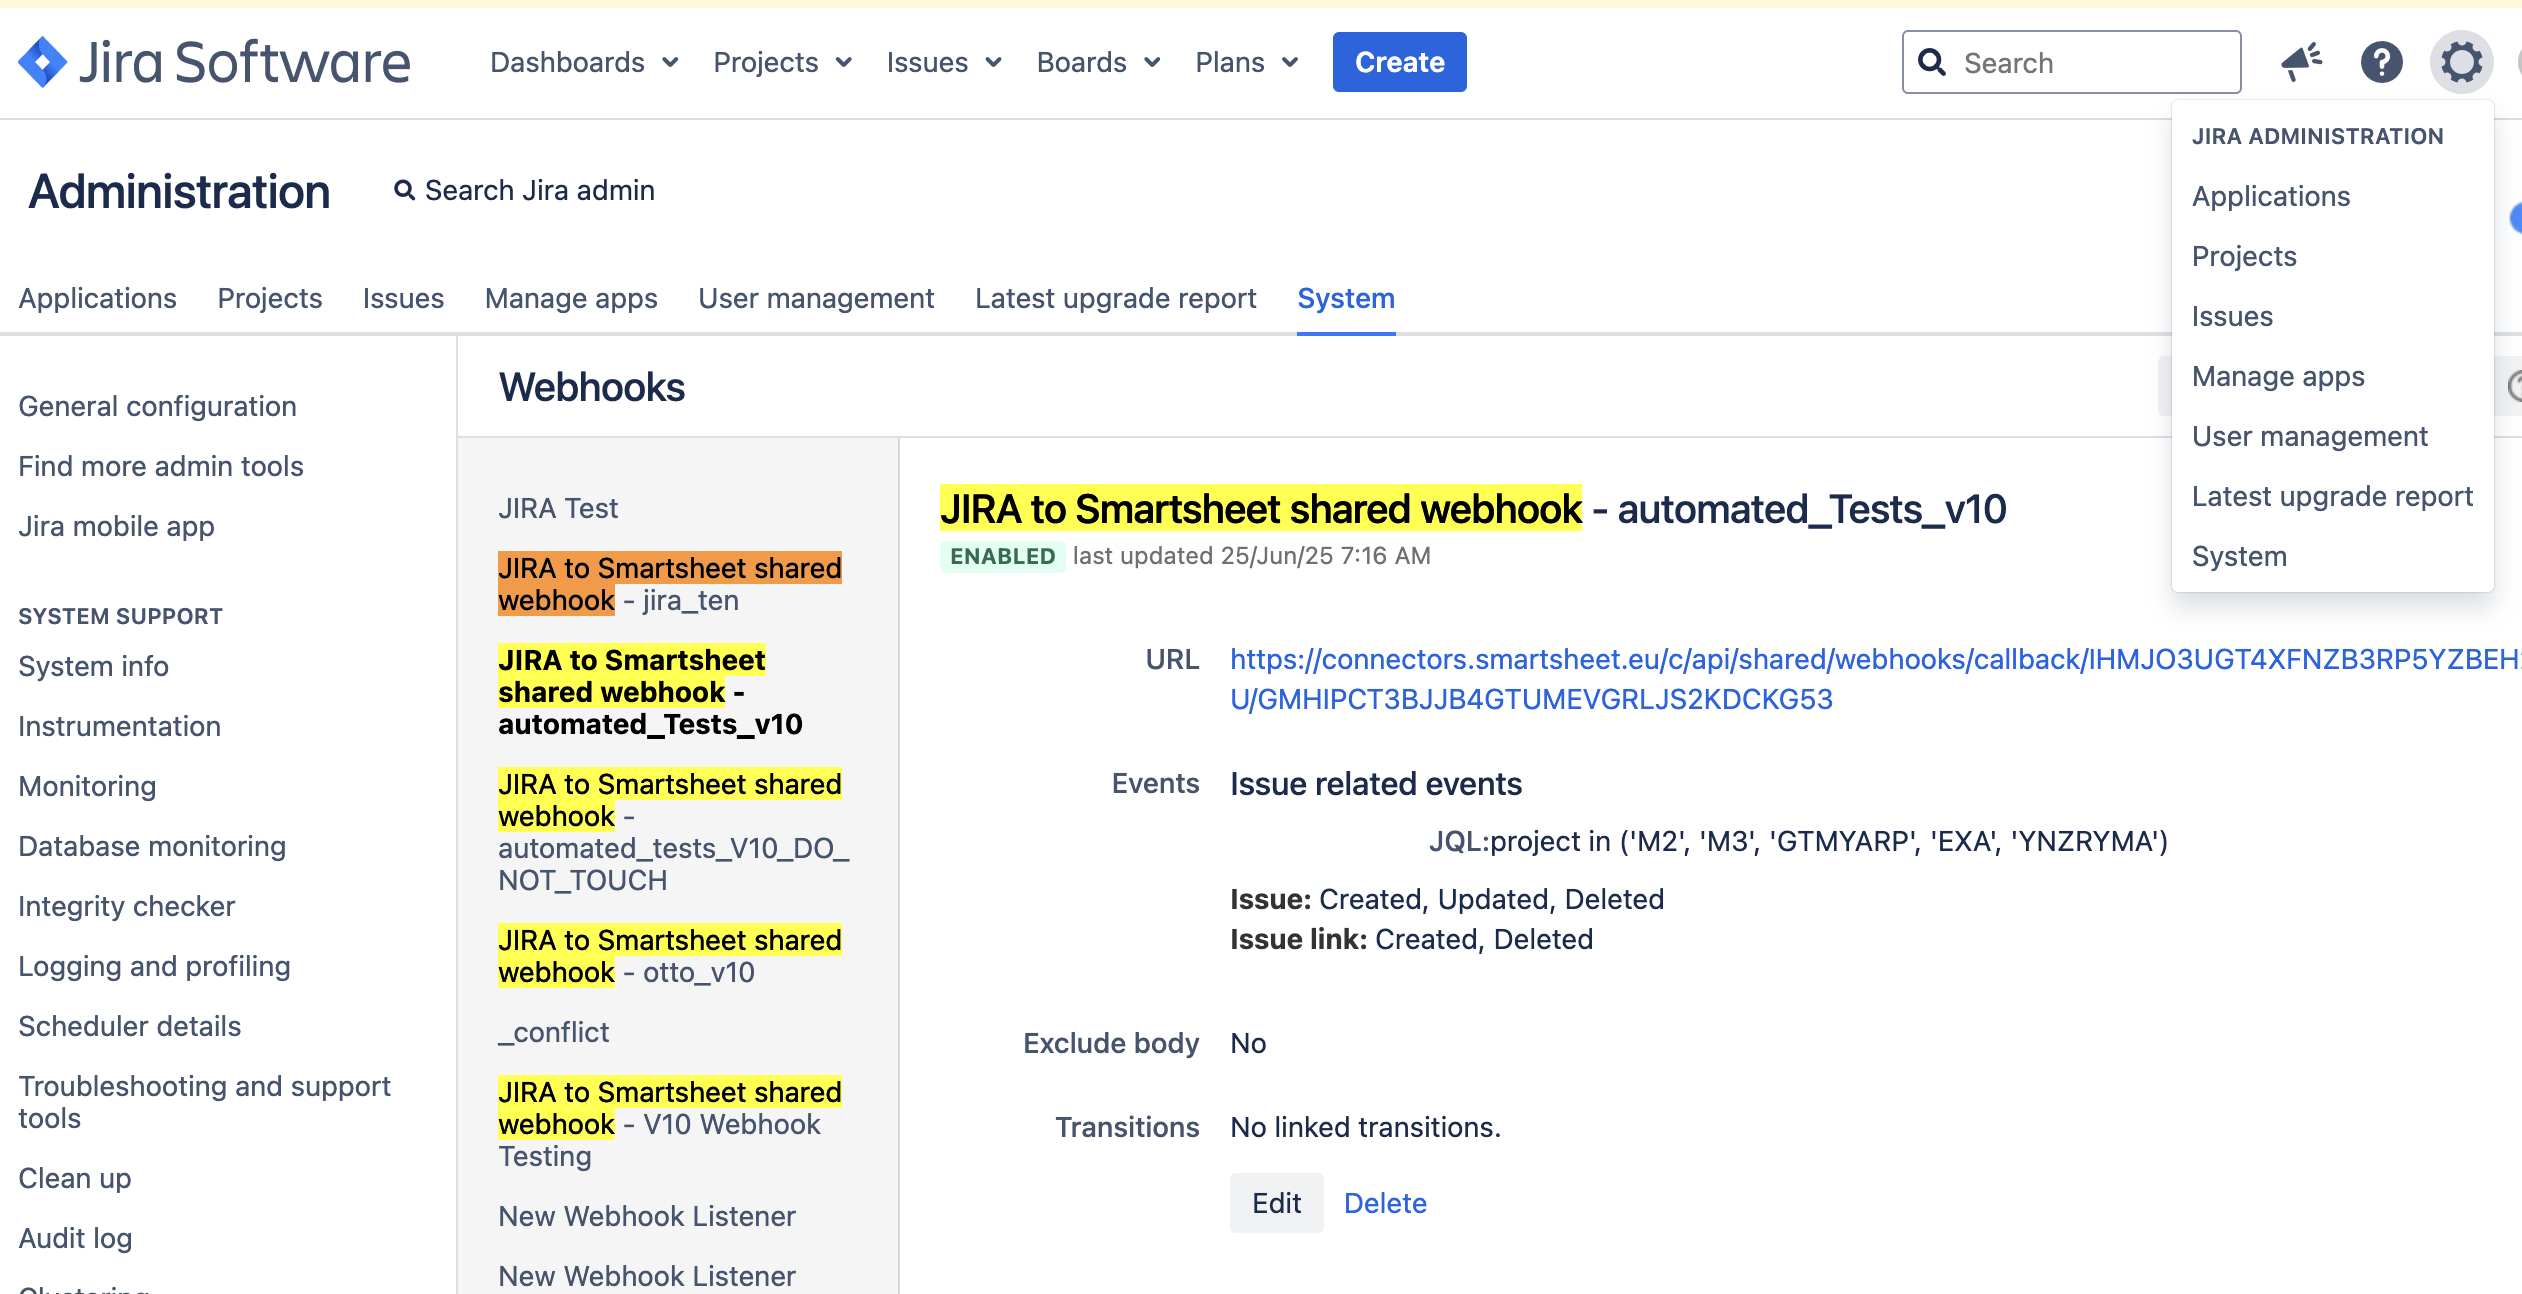Switch to the Manage apps tab
Screen dimensions: 2522x1294
pyautogui.click(x=571, y=298)
